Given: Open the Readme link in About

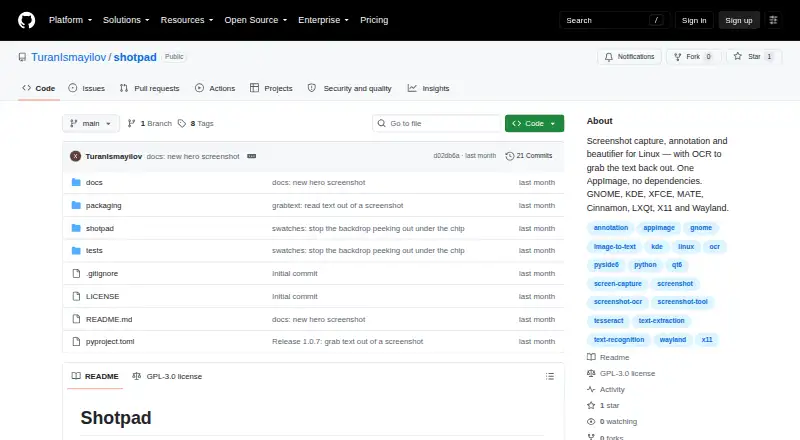Looking at the screenshot, I should (x=608, y=357).
